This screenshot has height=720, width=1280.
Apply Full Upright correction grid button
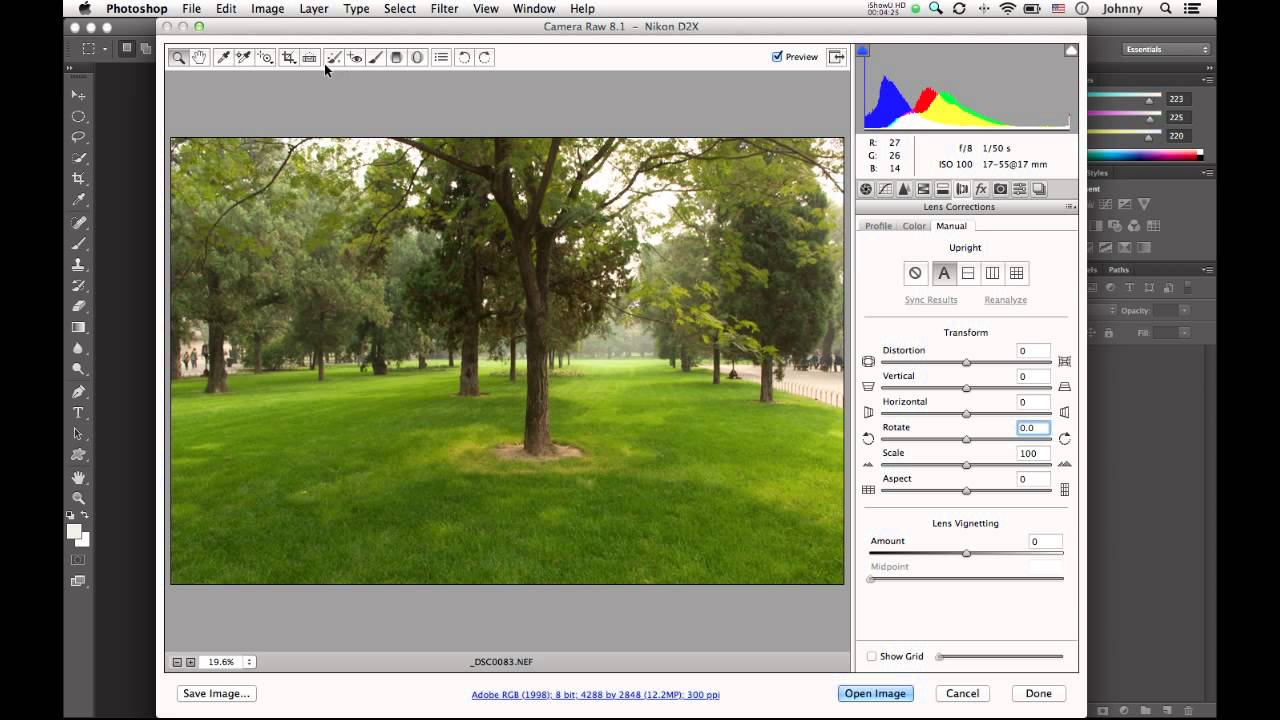(x=1017, y=273)
